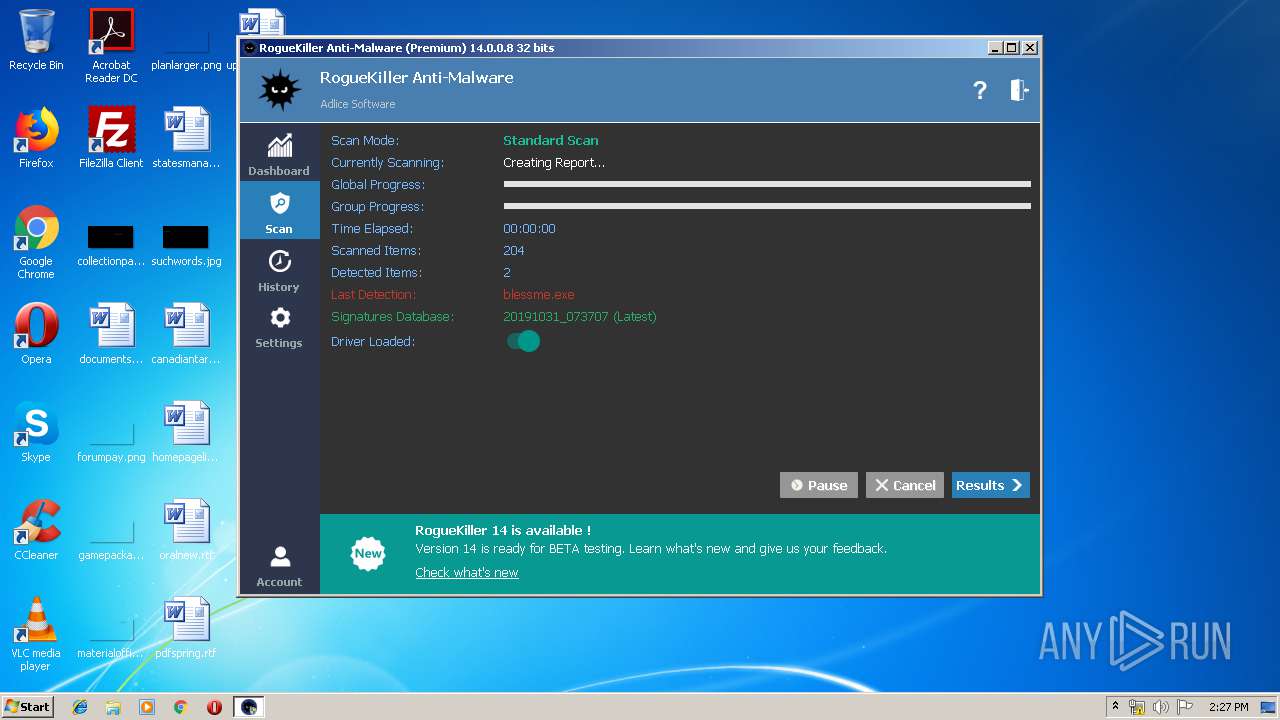This screenshot has height=720, width=1280.
Task: Open RogueKiller Settings
Action: [279, 327]
